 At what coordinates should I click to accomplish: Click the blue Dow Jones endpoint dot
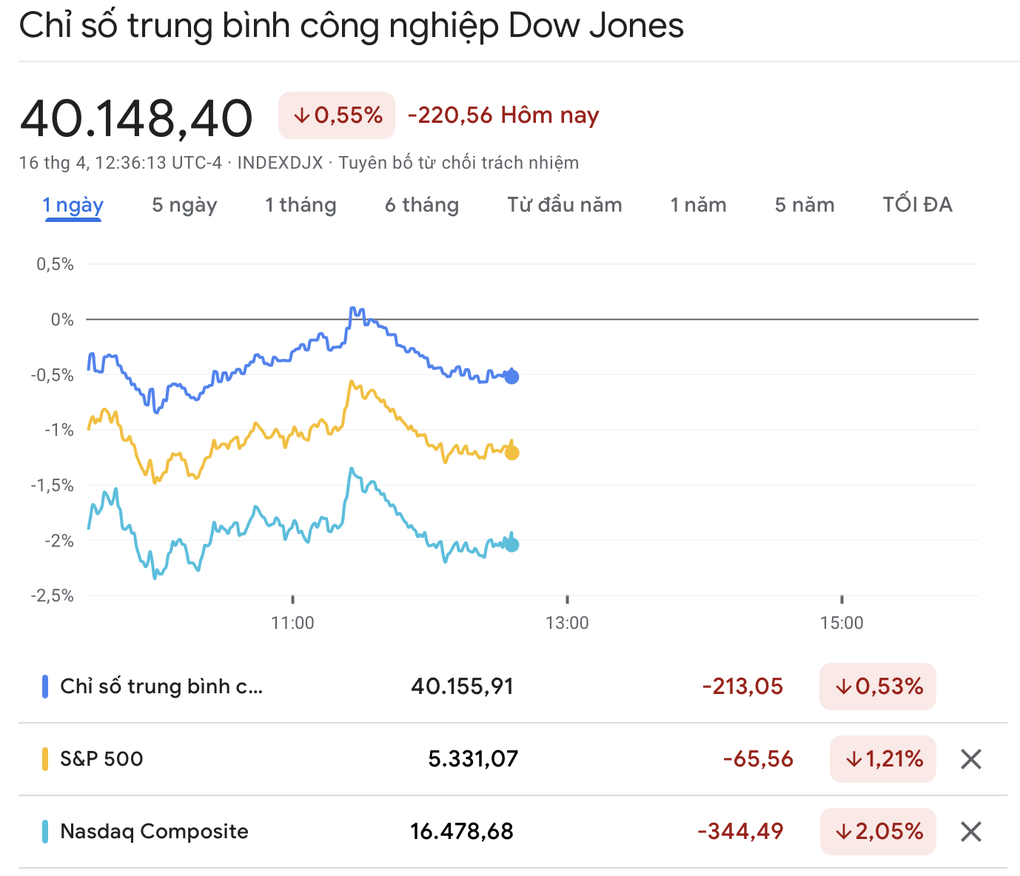(x=512, y=377)
